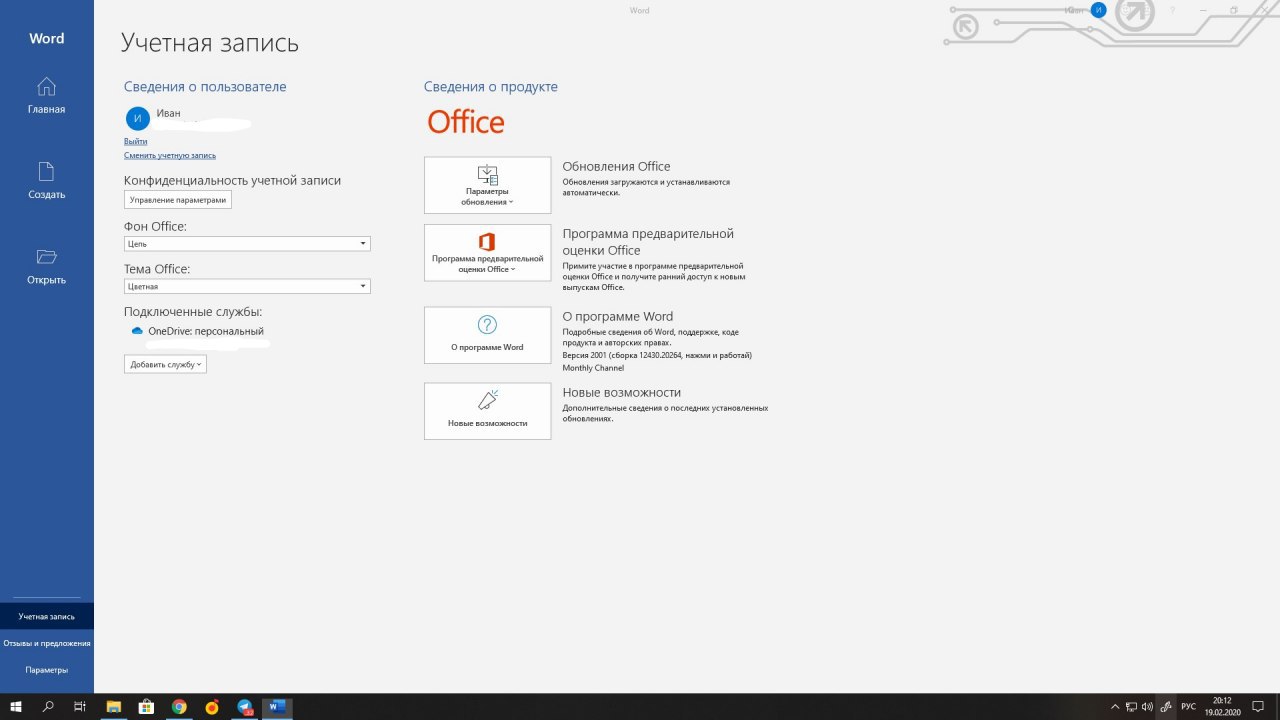Launch File Explorer from taskbar
The height and width of the screenshot is (720, 1280).
point(113,707)
